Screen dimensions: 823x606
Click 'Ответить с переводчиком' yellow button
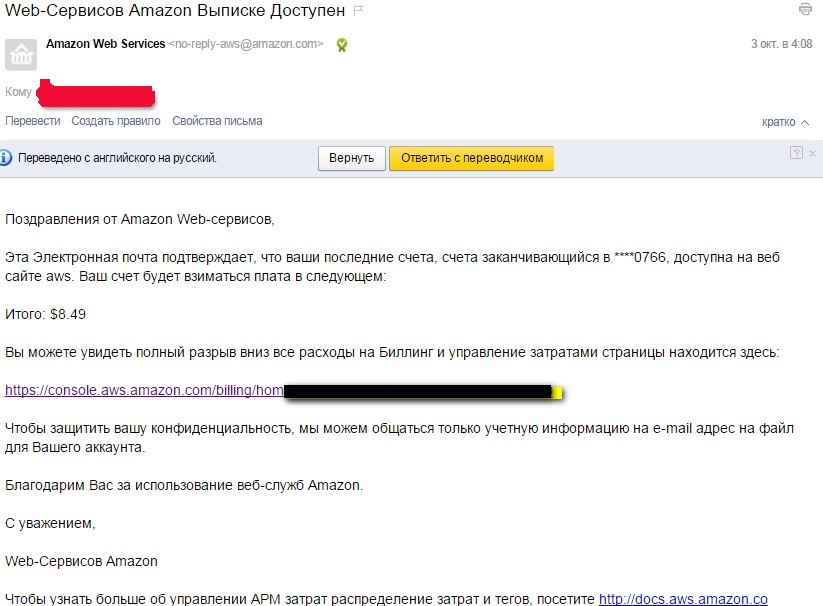(x=471, y=158)
